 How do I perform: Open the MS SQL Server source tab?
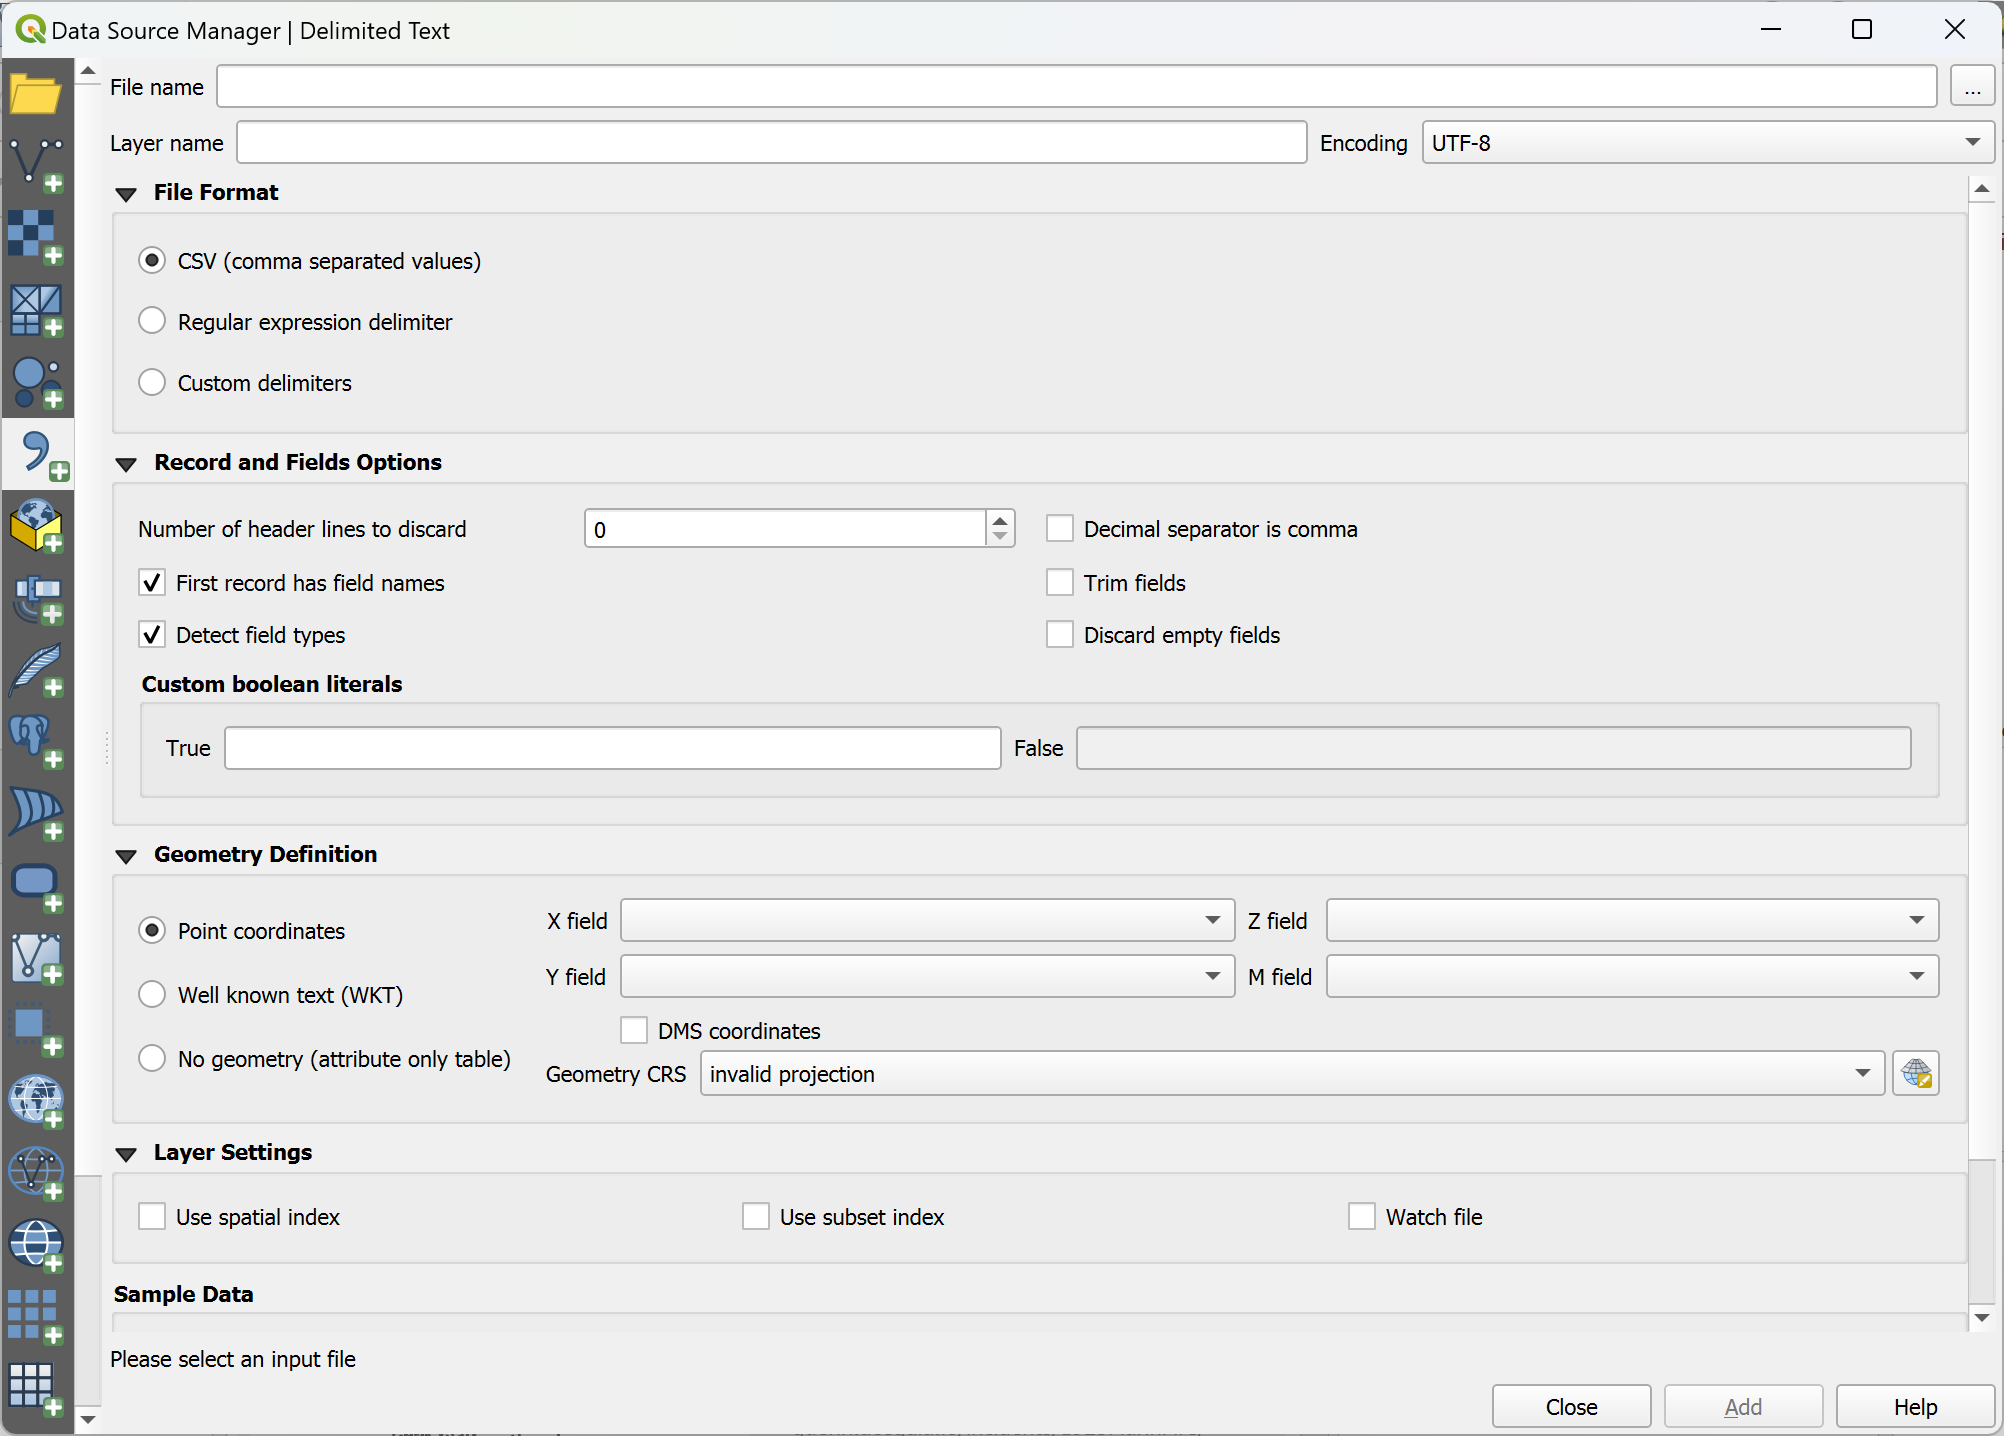coord(37,814)
